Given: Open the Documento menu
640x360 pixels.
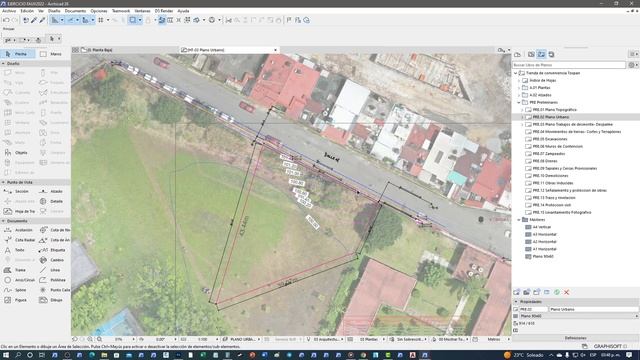Looking at the screenshot, I should [75, 11].
